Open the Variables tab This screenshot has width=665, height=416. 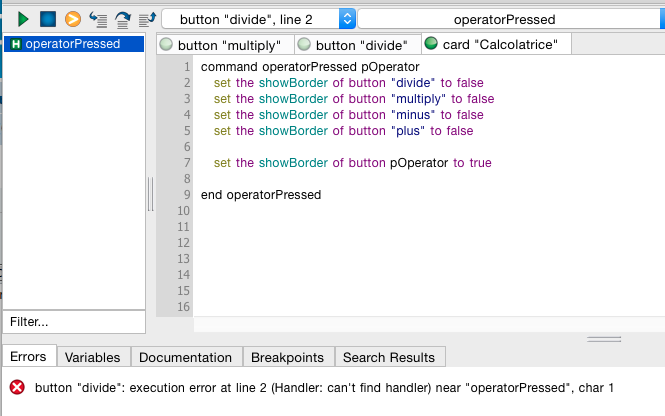tap(92, 357)
